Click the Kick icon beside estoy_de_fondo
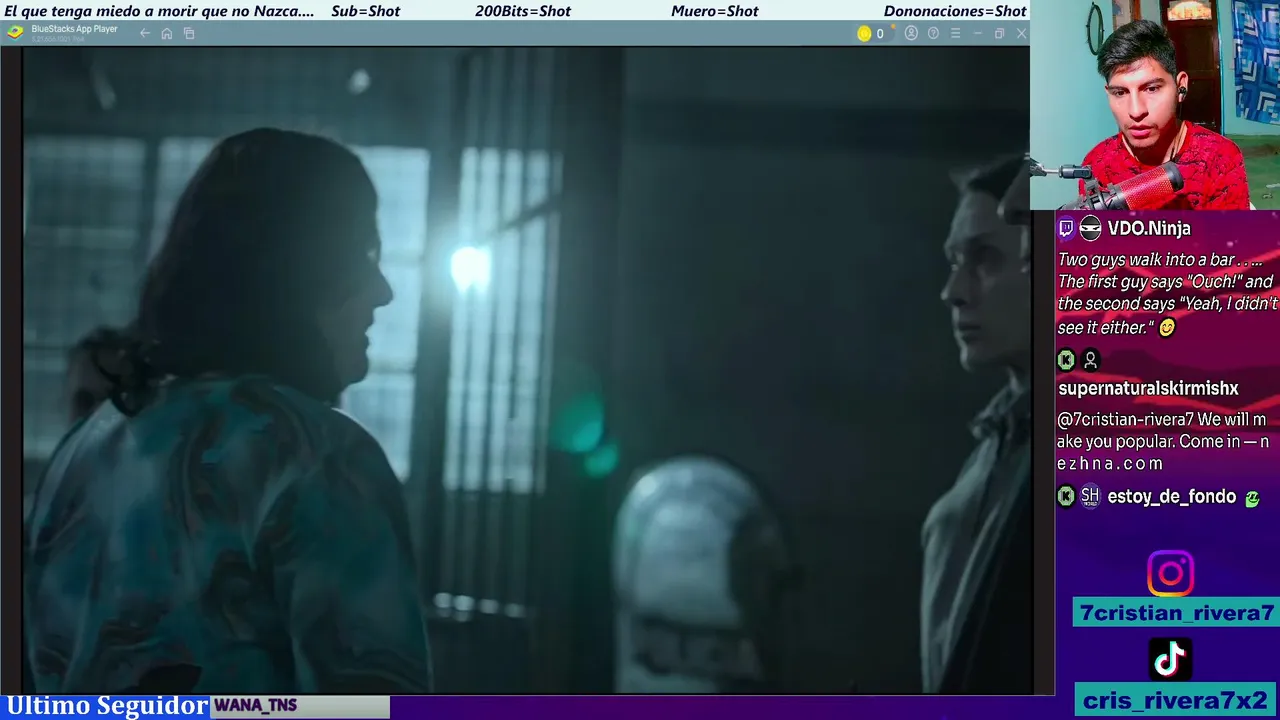 tap(1066, 496)
